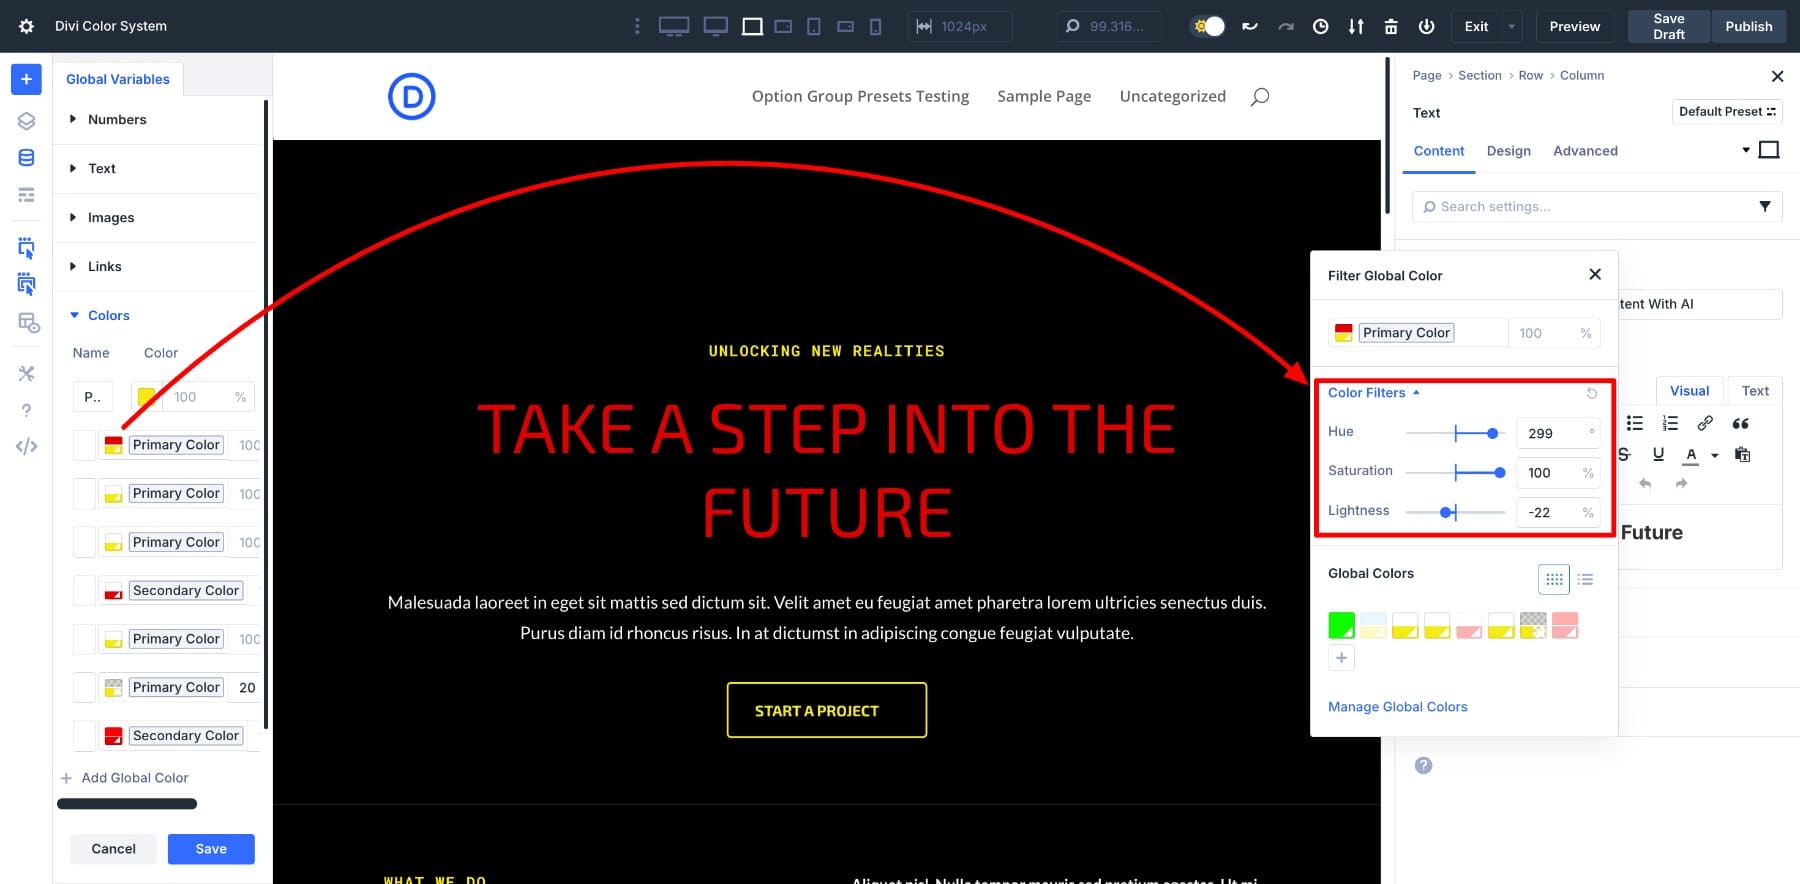Open the tools wrench icon in sidebar
This screenshot has width=1800, height=884.
pos(26,373)
